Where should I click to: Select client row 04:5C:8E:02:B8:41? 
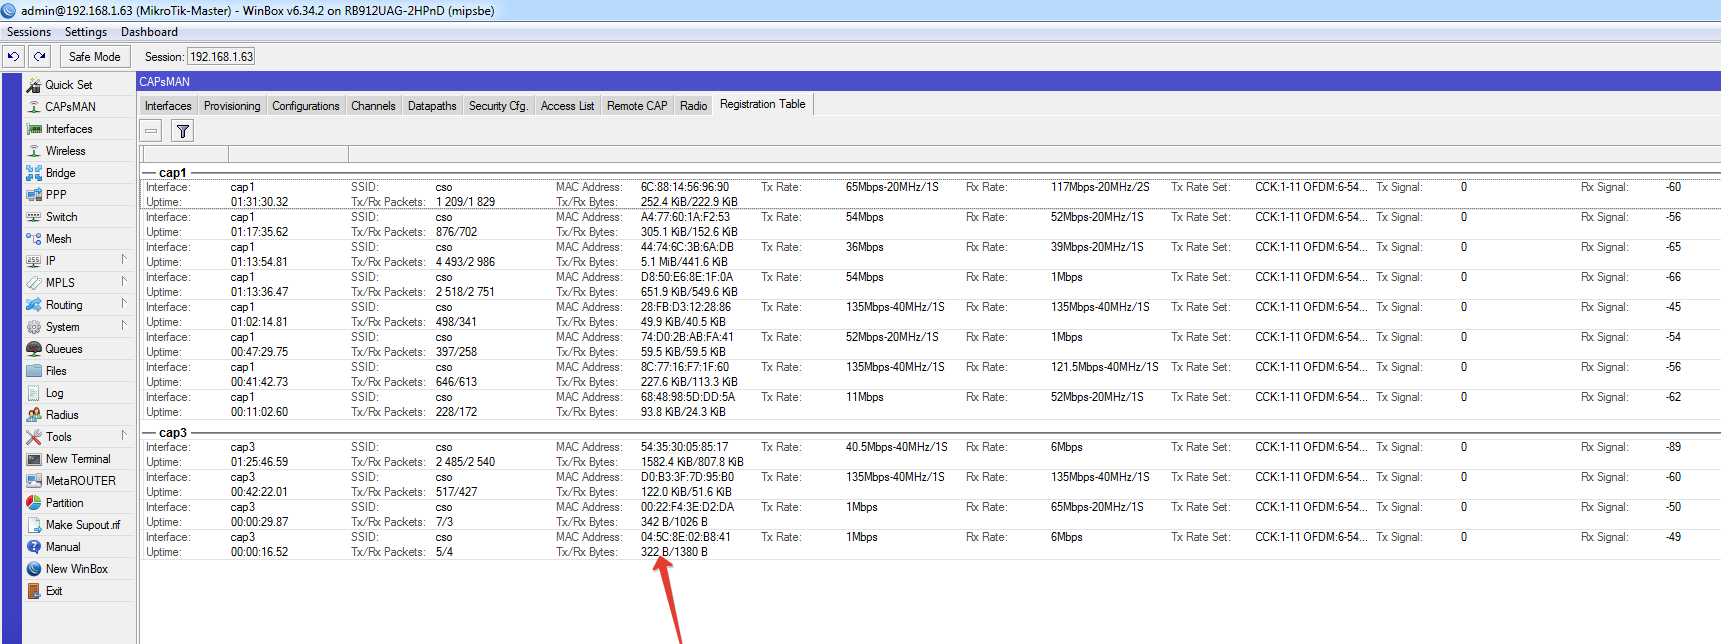pyautogui.click(x=930, y=544)
